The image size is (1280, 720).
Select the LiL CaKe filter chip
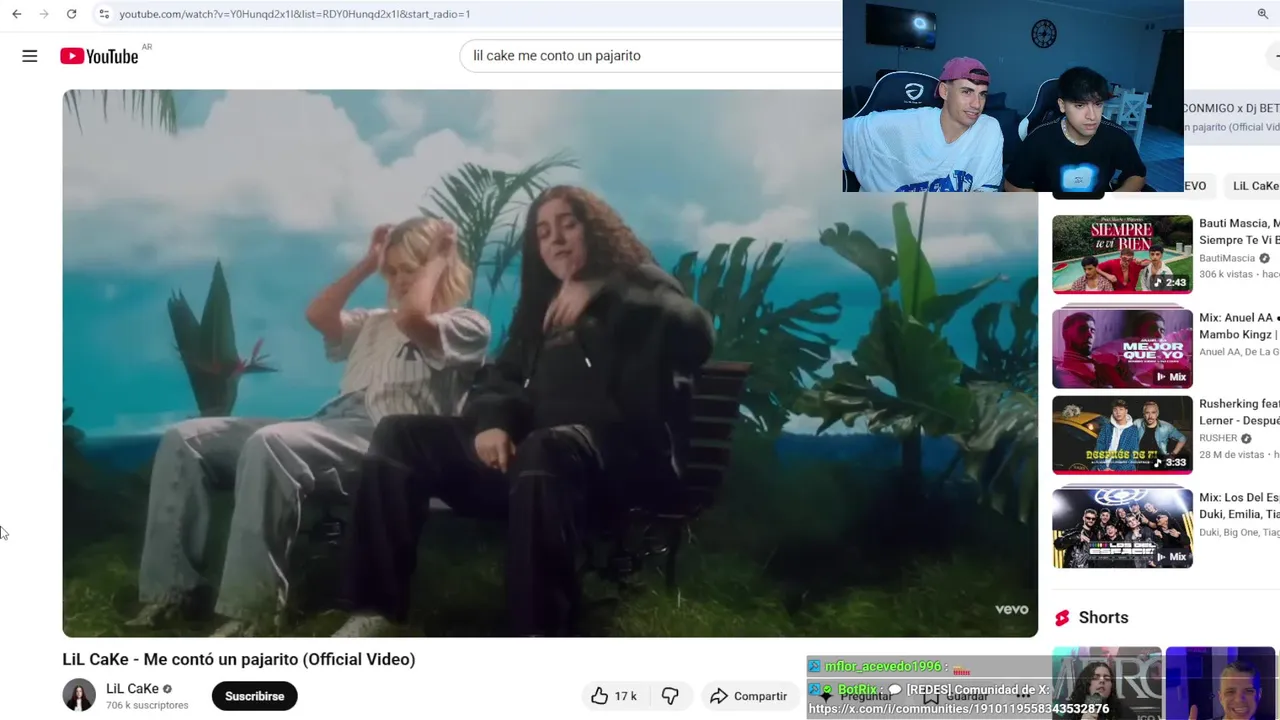tap(1254, 186)
